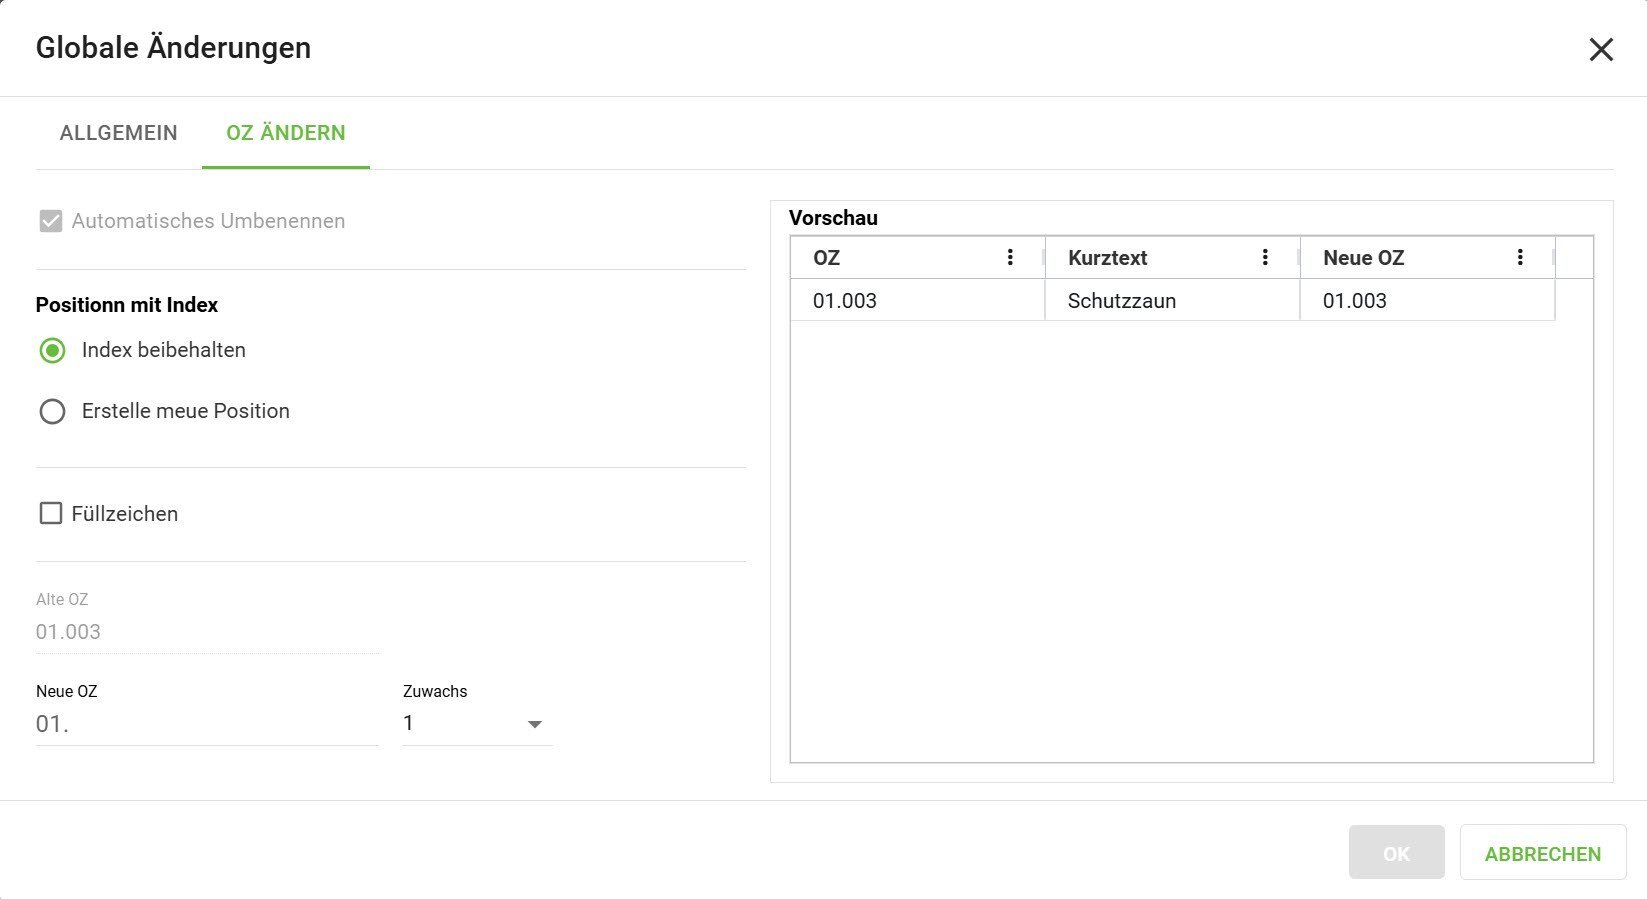This screenshot has width=1647, height=899.
Task: Select the 01.003 cell under OZ column
Action: click(x=845, y=301)
